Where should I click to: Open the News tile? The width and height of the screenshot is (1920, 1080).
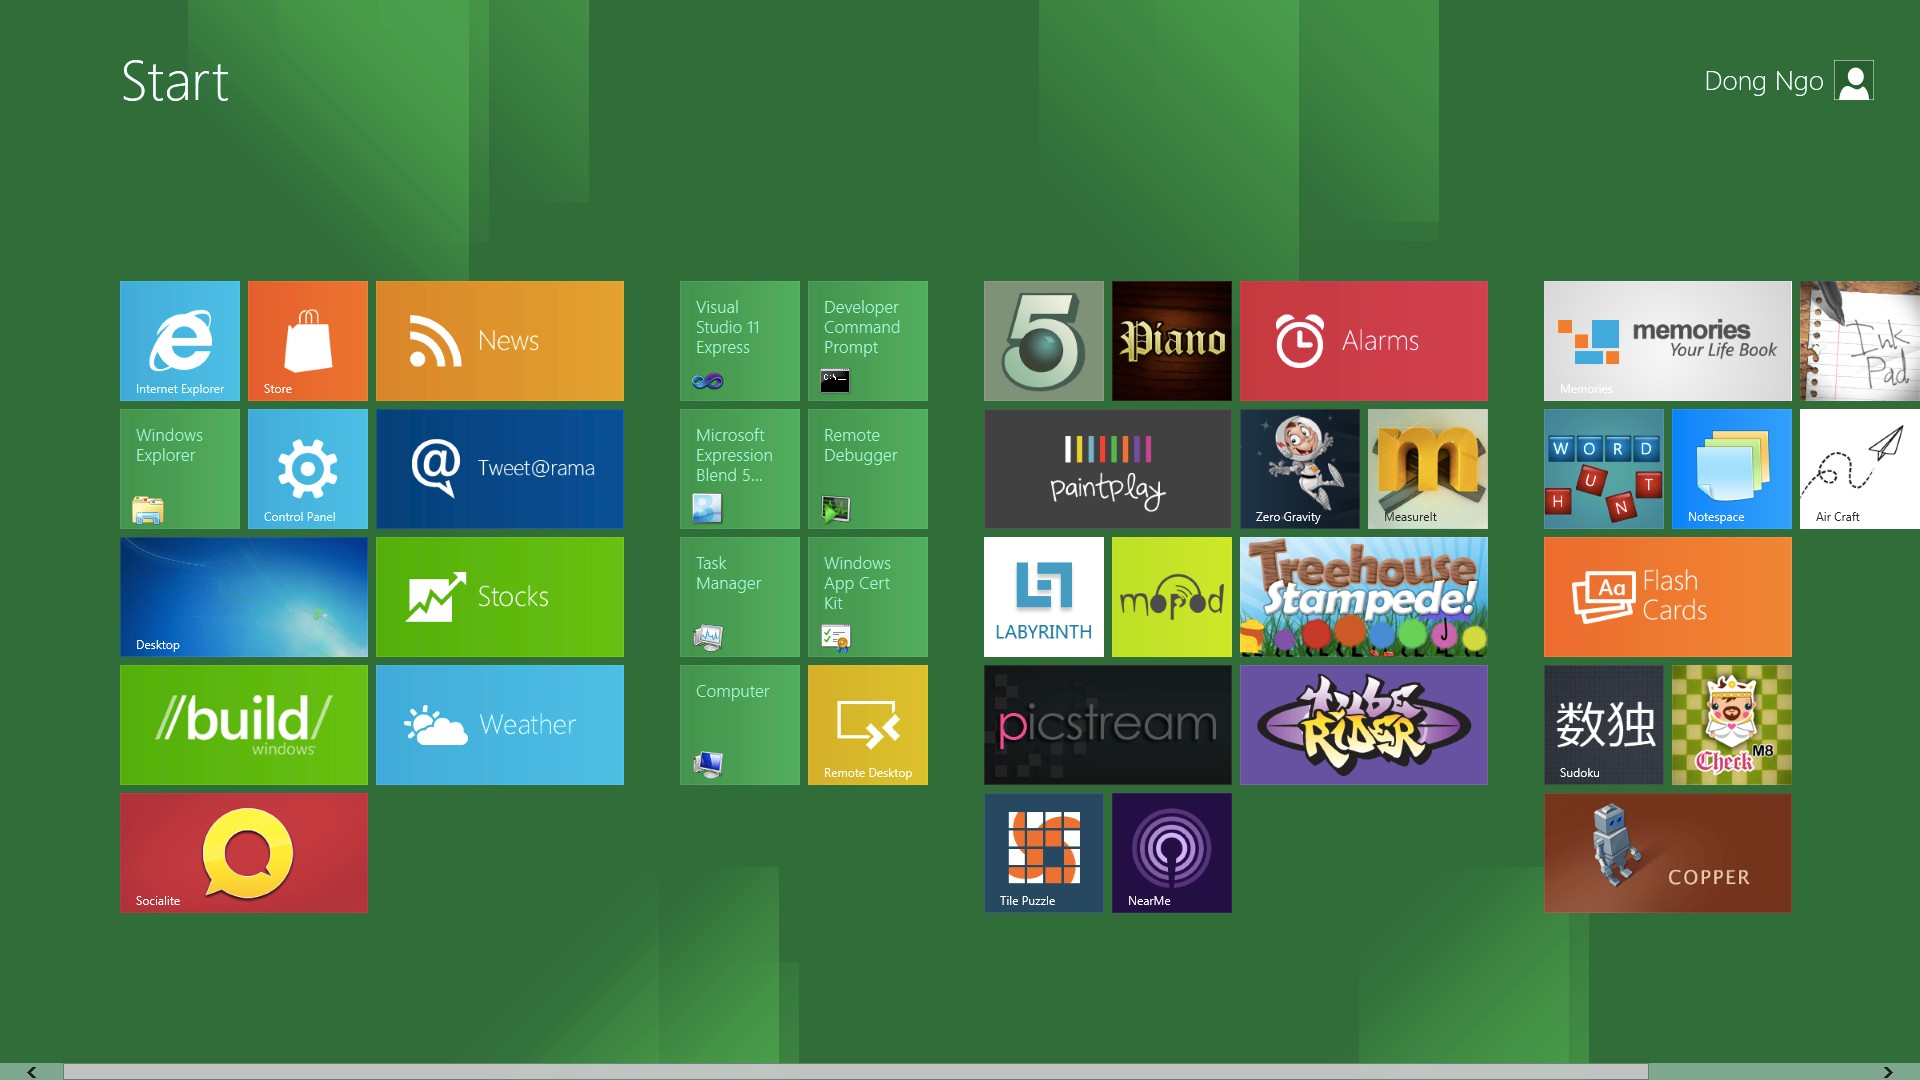click(500, 341)
